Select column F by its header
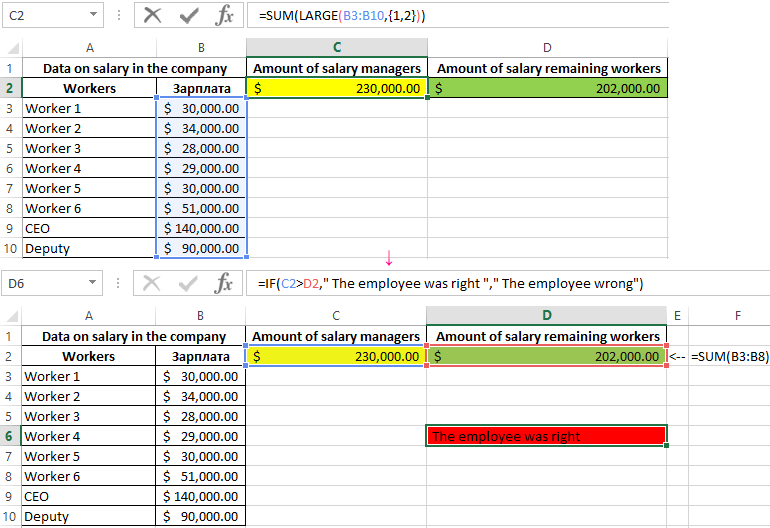The width and height of the screenshot is (770, 528). pyautogui.click(x=736, y=316)
